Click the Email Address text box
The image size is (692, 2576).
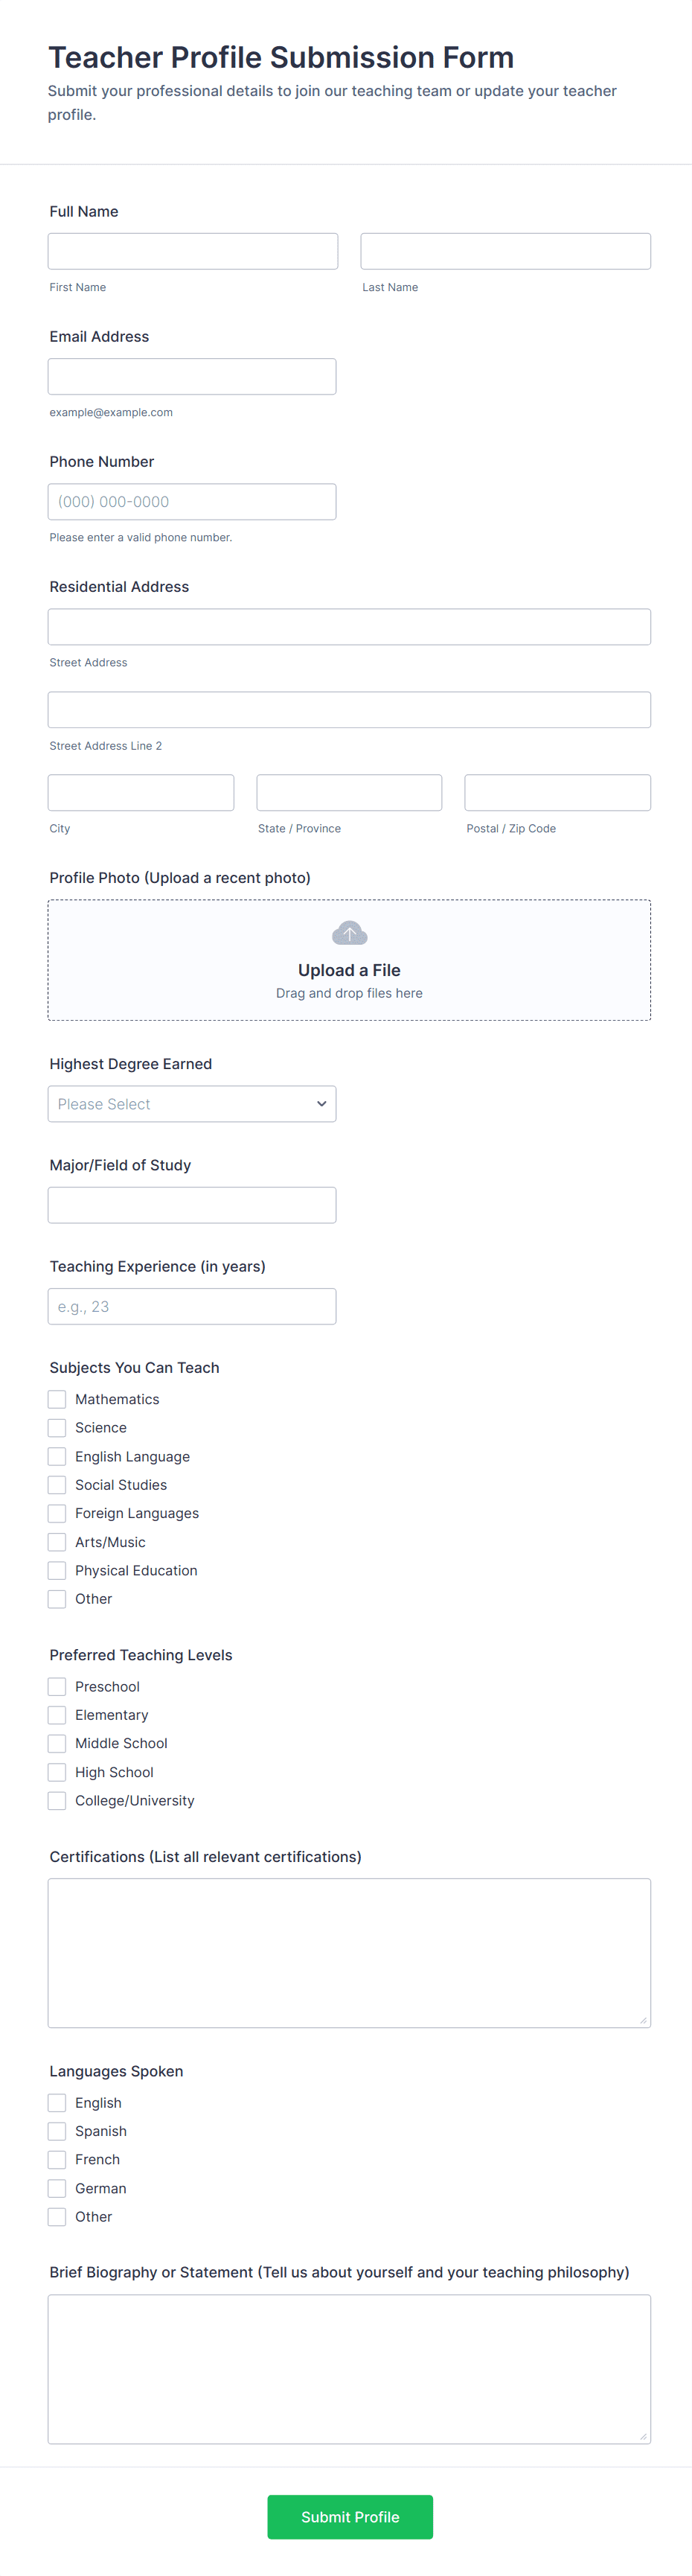(x=192, y=376)
